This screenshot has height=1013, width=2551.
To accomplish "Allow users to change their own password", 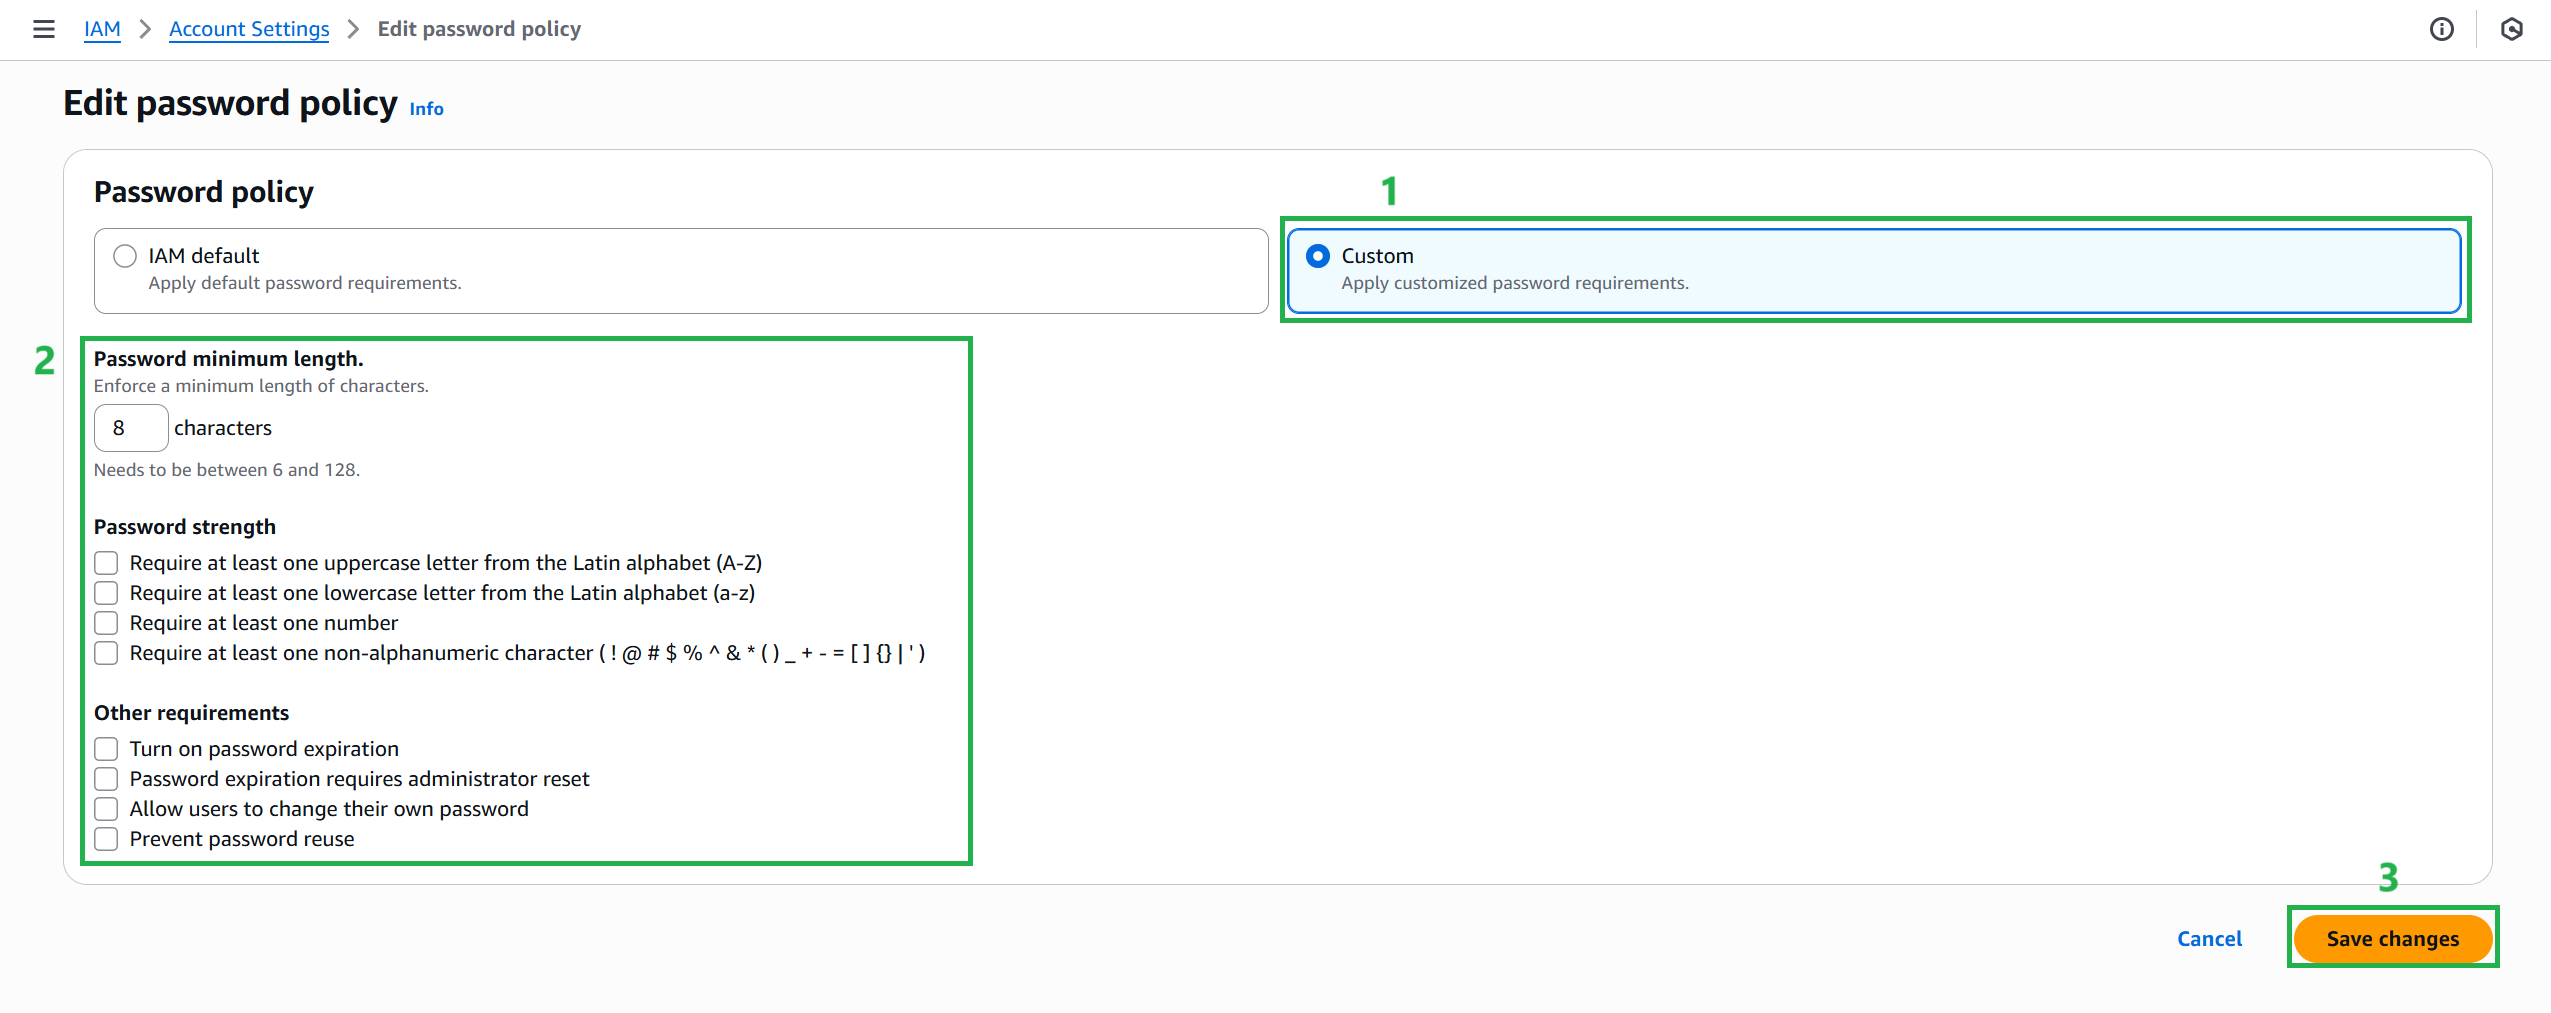I will click(x=106, y=808).
